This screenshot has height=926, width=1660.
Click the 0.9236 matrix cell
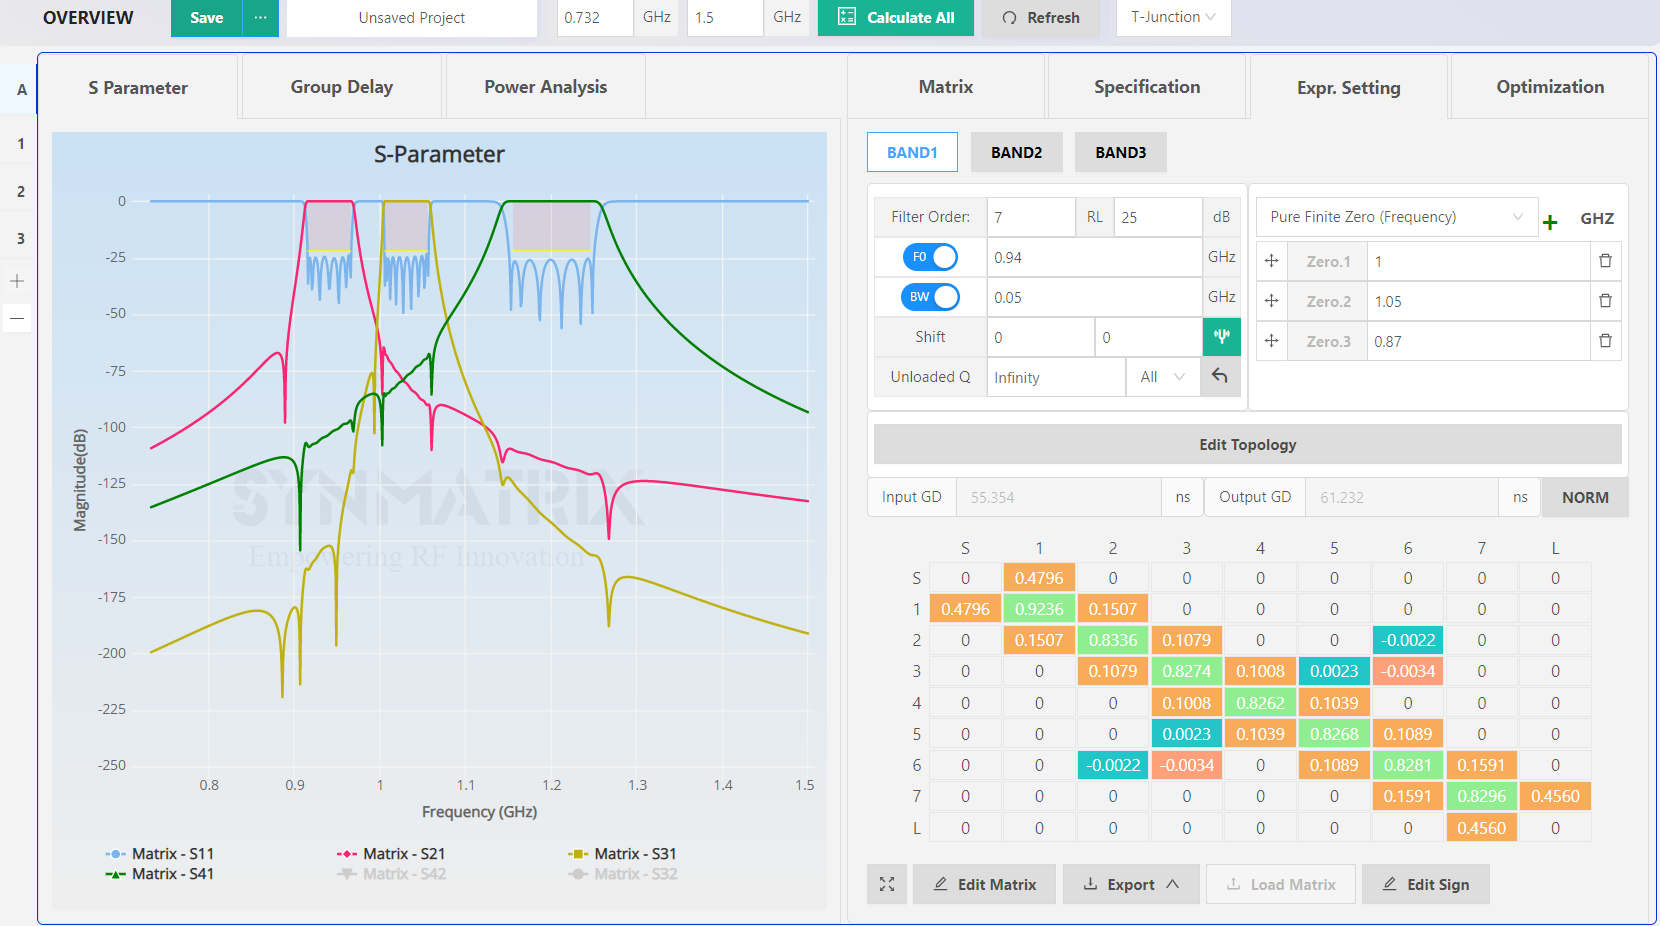tap(1039, 609)
